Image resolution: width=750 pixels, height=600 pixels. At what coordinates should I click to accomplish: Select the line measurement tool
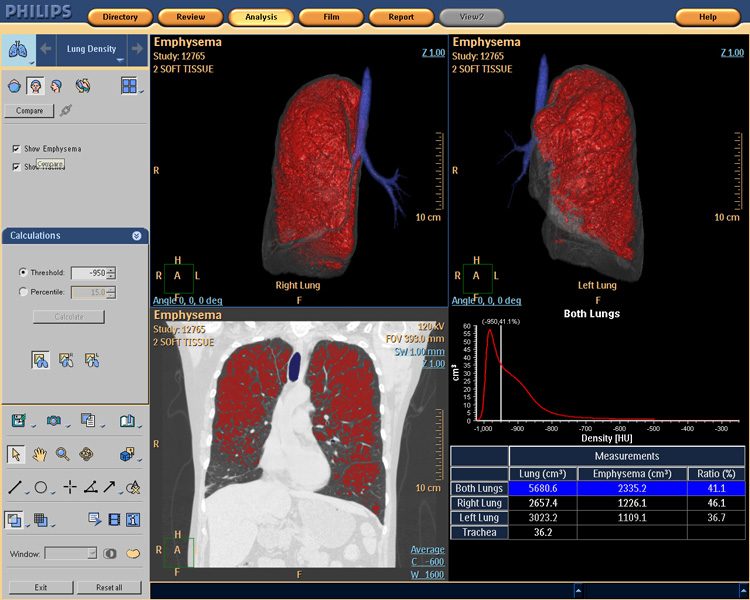[15, 488]
